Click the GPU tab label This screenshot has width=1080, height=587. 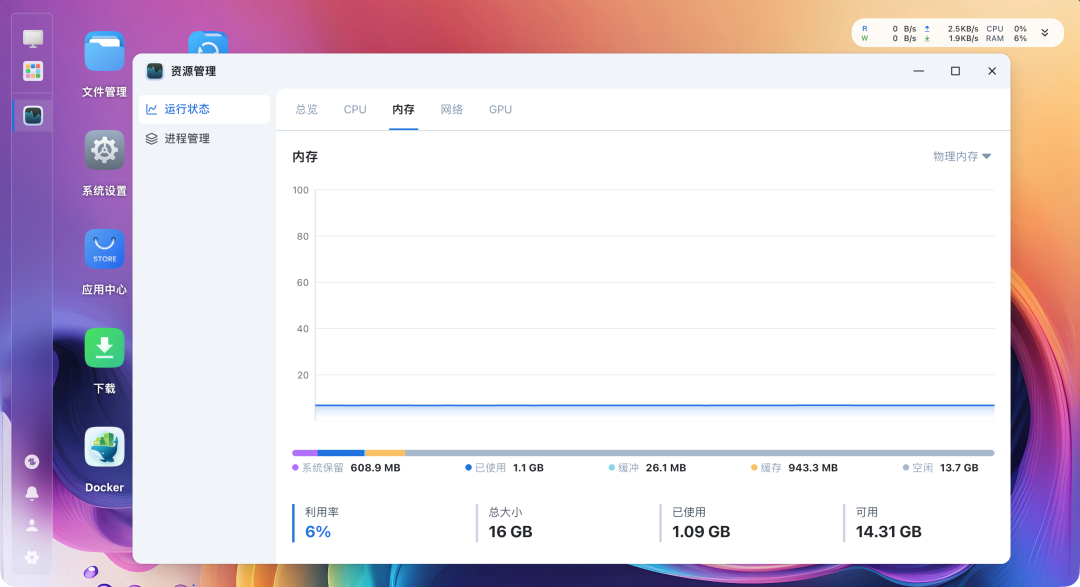[x=500, y=109]
